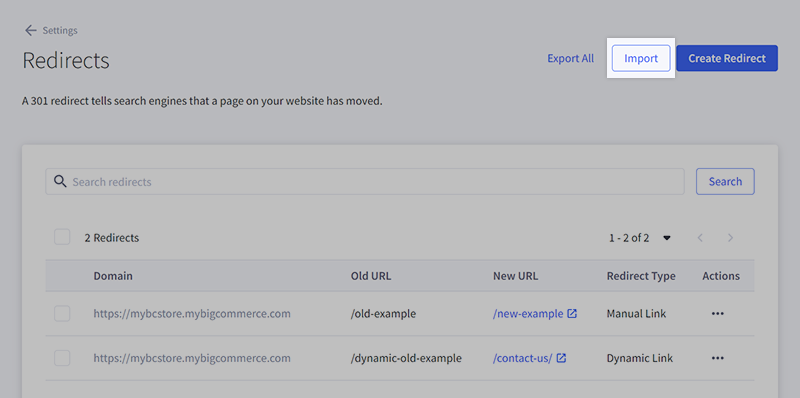Go to previous page of redirects
Viewport: 800px width, 398px height.
tap(701, 238)
